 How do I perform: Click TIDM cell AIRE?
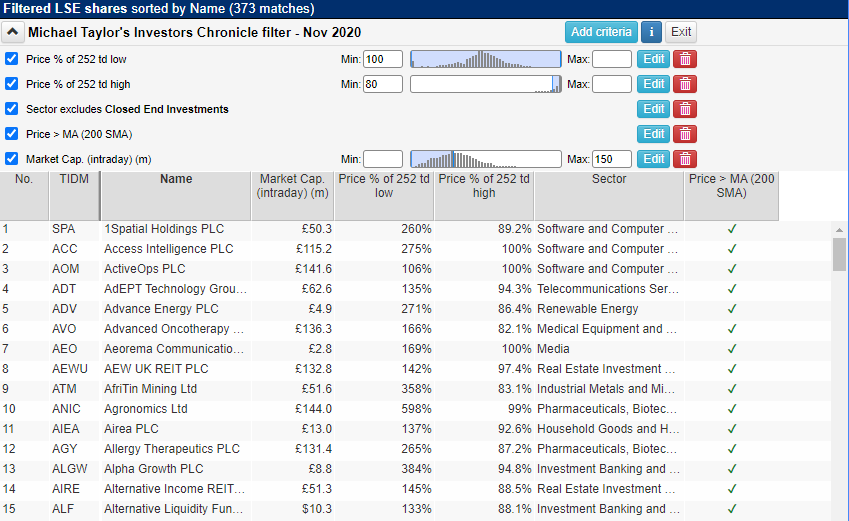click(66, 489)
